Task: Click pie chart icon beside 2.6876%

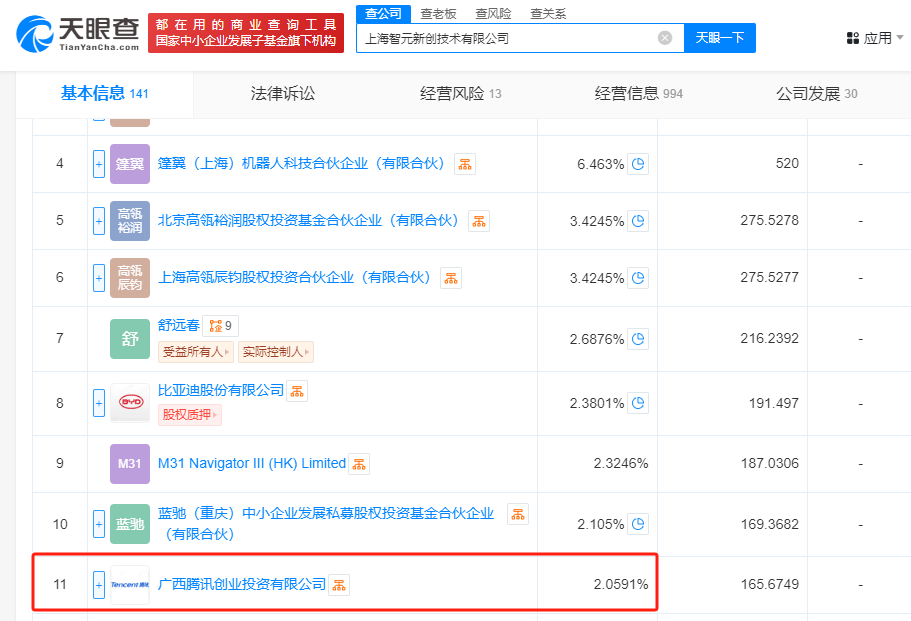Action: click(x=638, y=339)
